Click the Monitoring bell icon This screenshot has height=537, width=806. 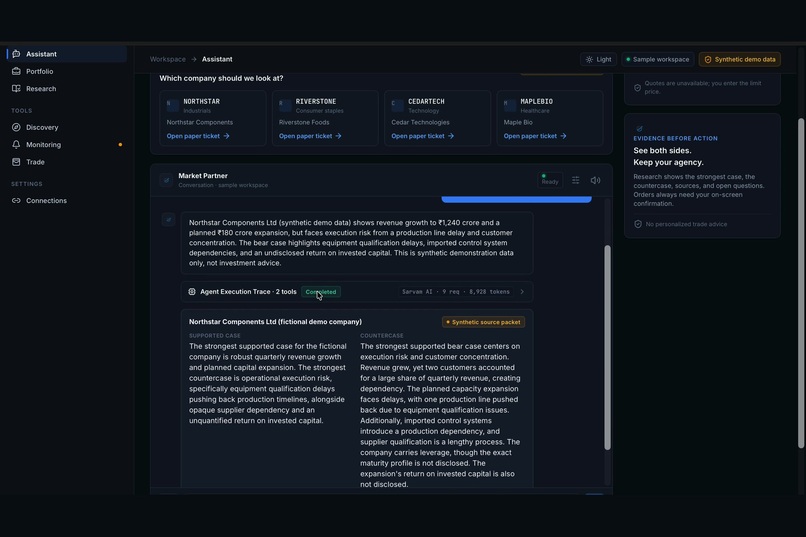tap(16, 145)
